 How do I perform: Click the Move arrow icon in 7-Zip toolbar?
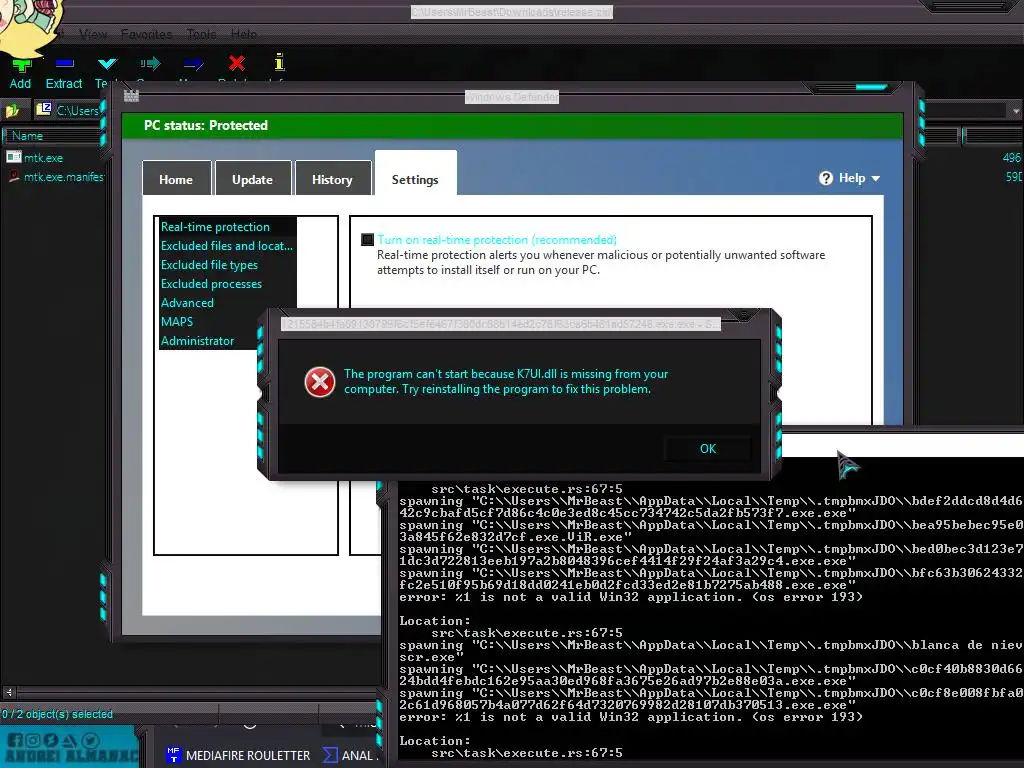coord(193,64)
